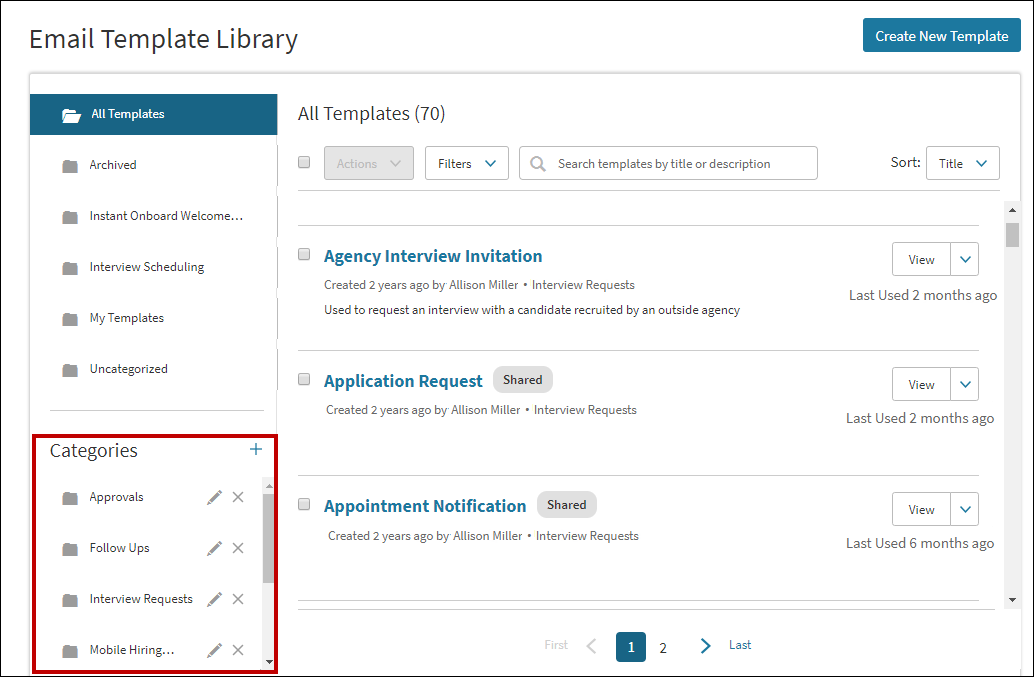
Task: Open the Appointment Notification template link
Action: coord(425,506)
